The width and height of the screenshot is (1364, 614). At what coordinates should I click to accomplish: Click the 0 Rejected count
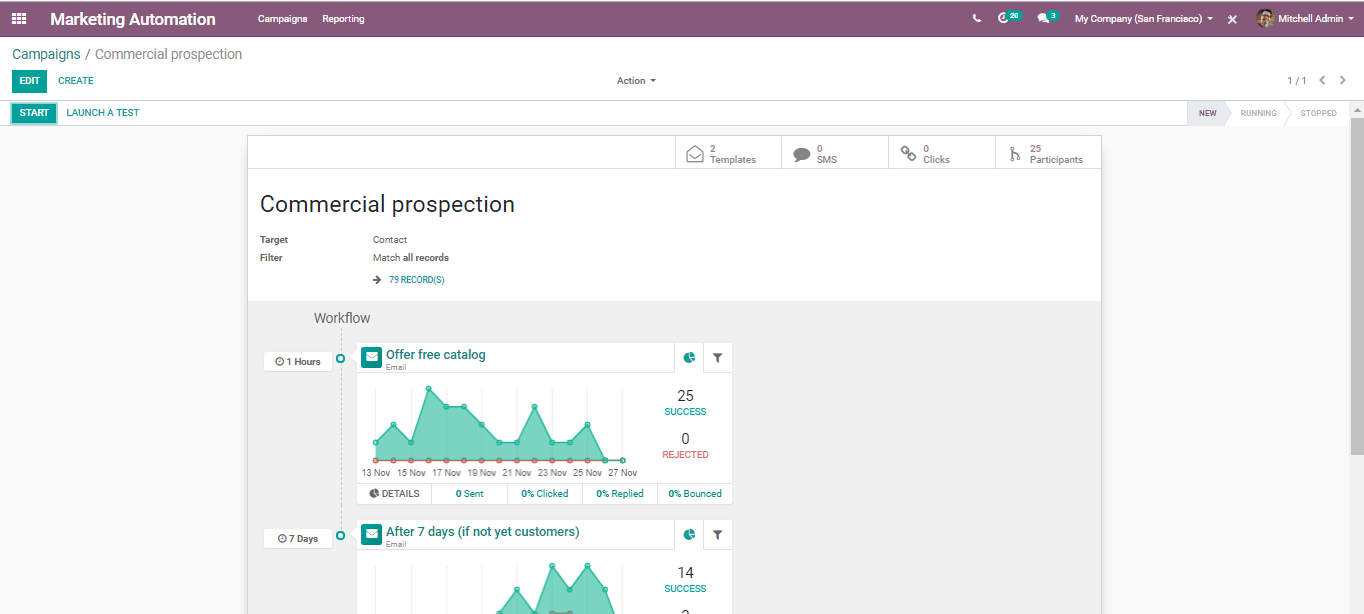[685, 445]
